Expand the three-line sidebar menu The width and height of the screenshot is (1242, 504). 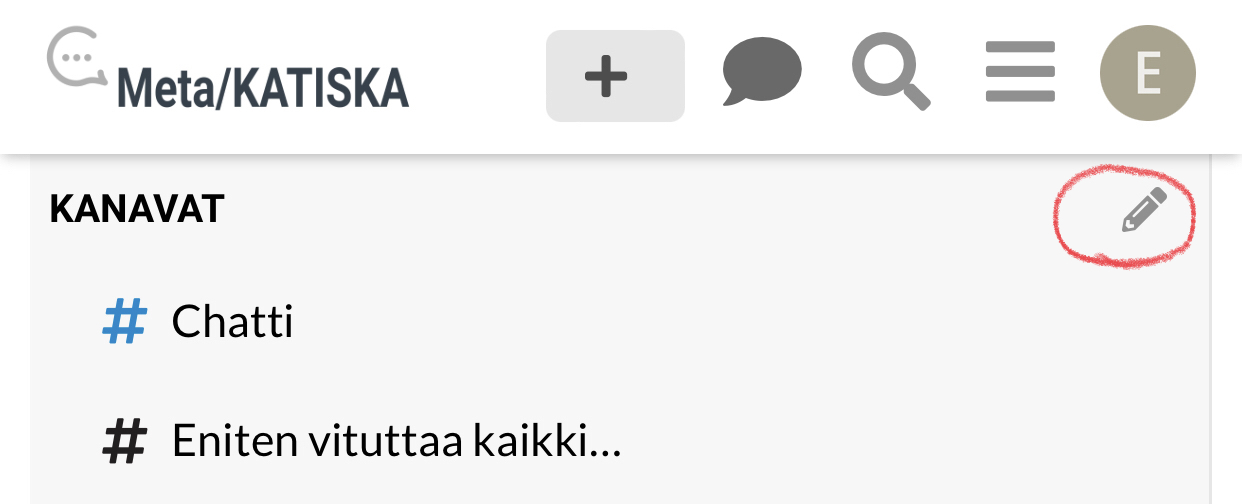click(x=1020, y=72)
